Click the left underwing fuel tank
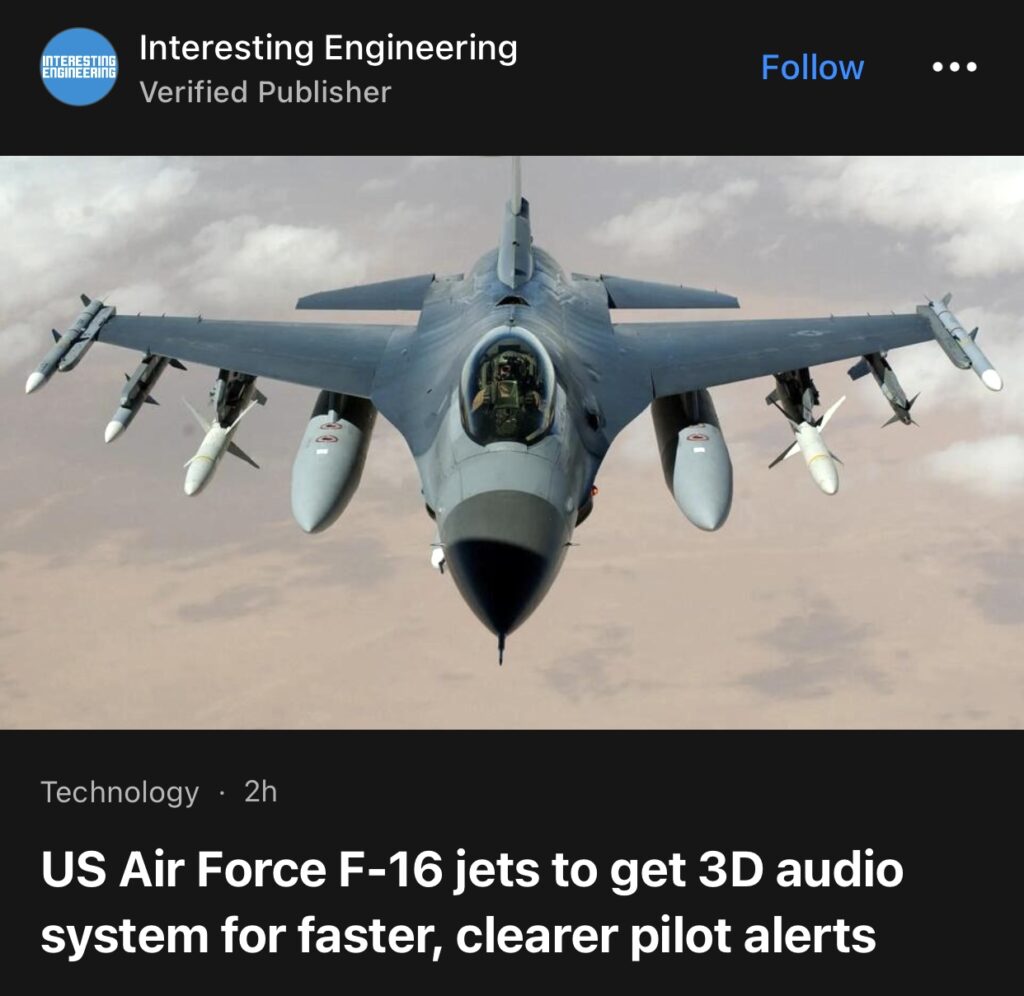Screen dimensions: 1024x996 331,460
